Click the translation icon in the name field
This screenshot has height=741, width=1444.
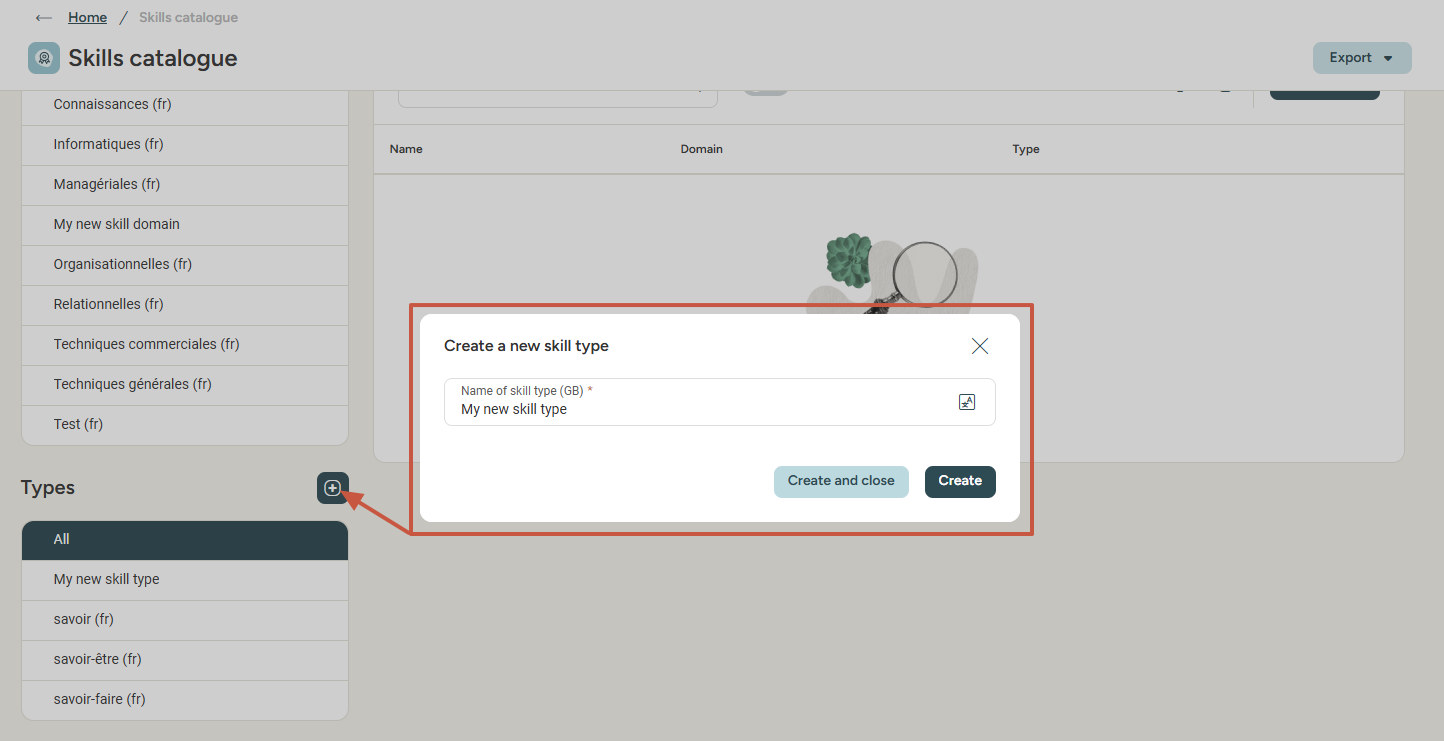[966, 402]
